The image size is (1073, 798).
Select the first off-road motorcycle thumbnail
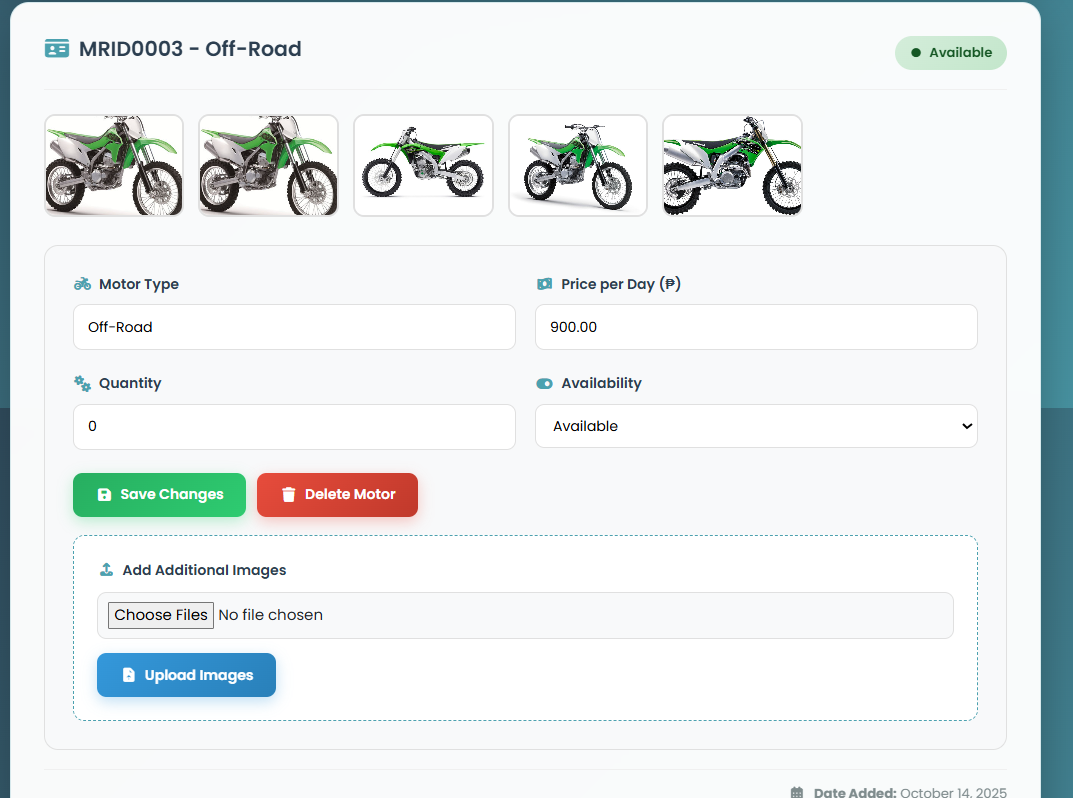(x=113, y=165)
